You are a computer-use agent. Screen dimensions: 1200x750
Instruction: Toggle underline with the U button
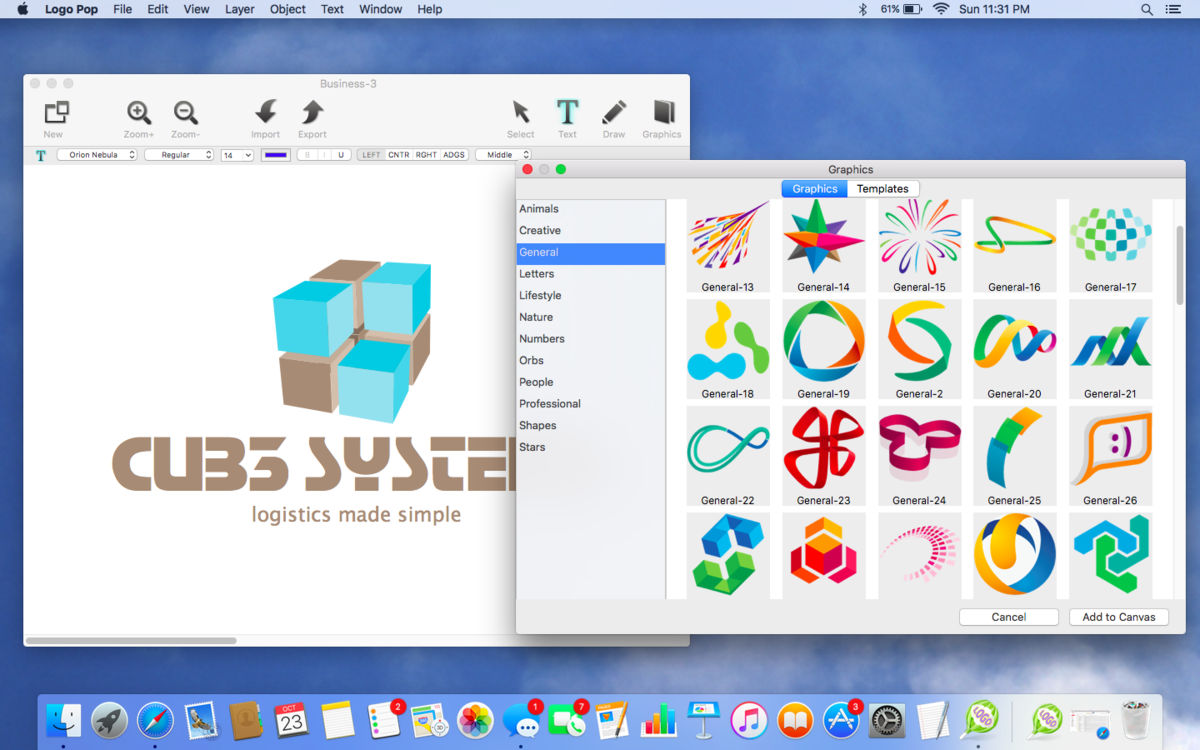point(341,155)
